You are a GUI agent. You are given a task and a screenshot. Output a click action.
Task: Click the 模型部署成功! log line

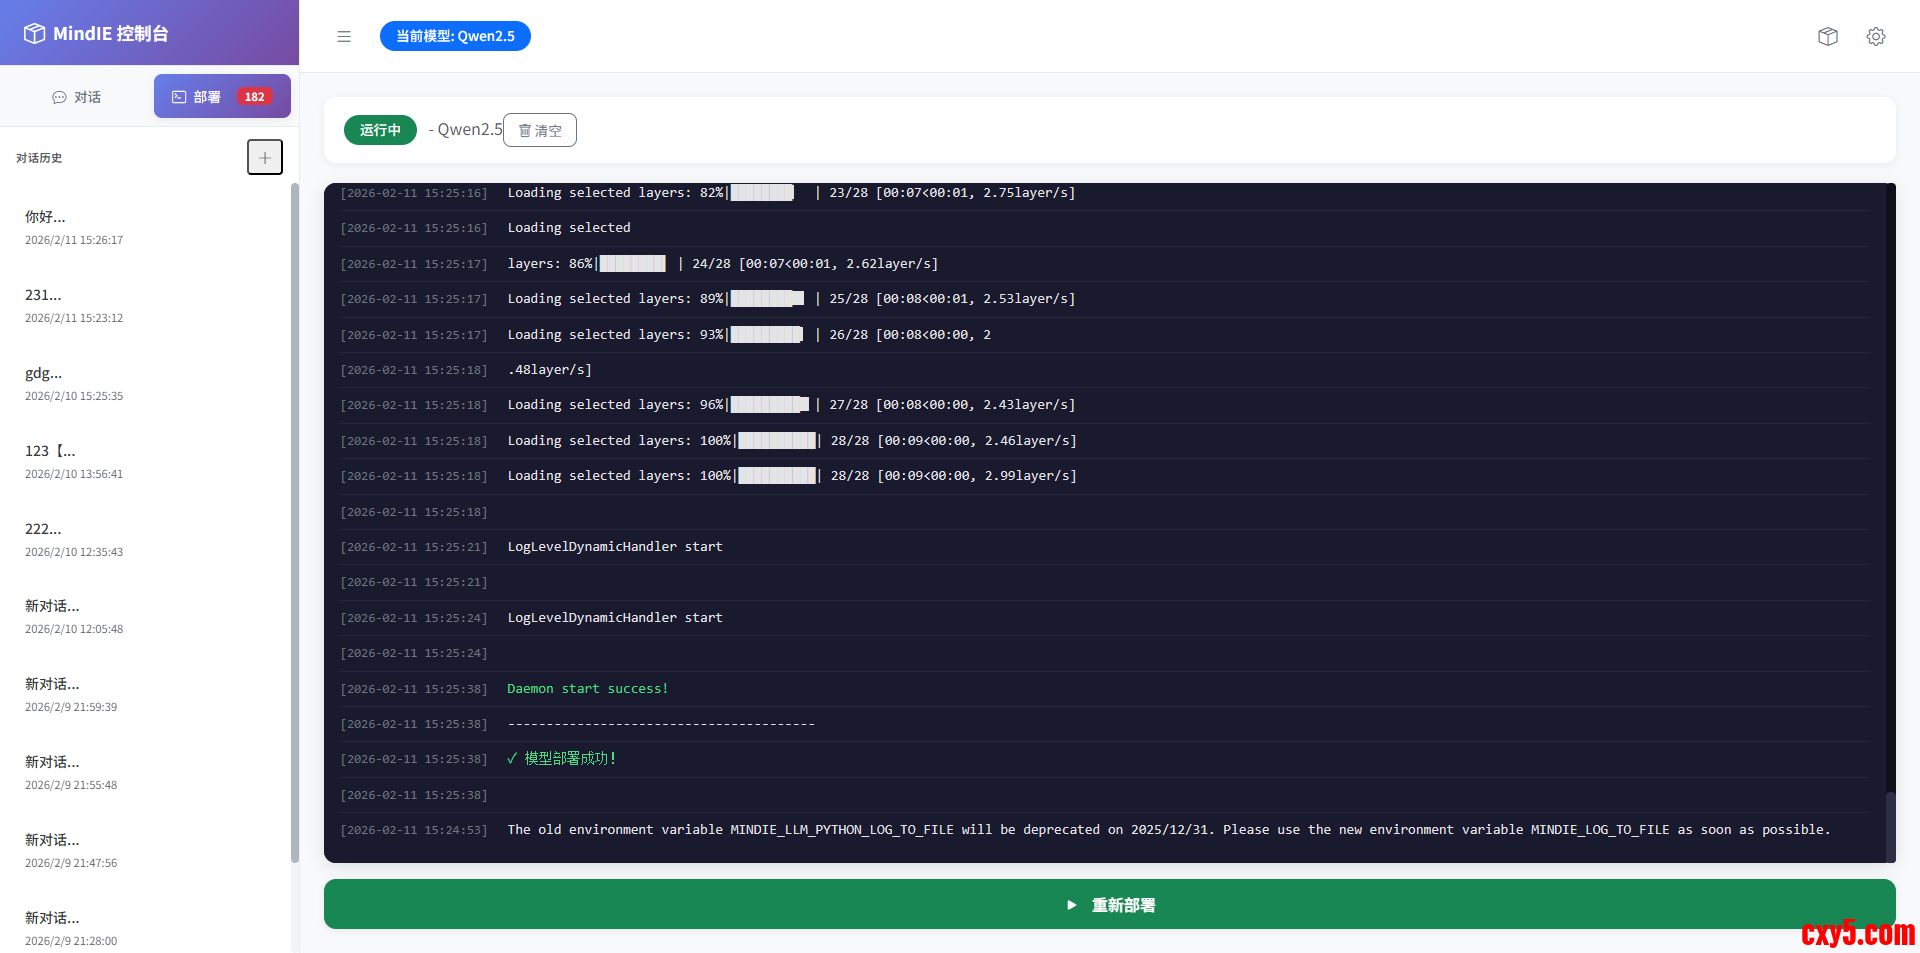(1104, 759)
